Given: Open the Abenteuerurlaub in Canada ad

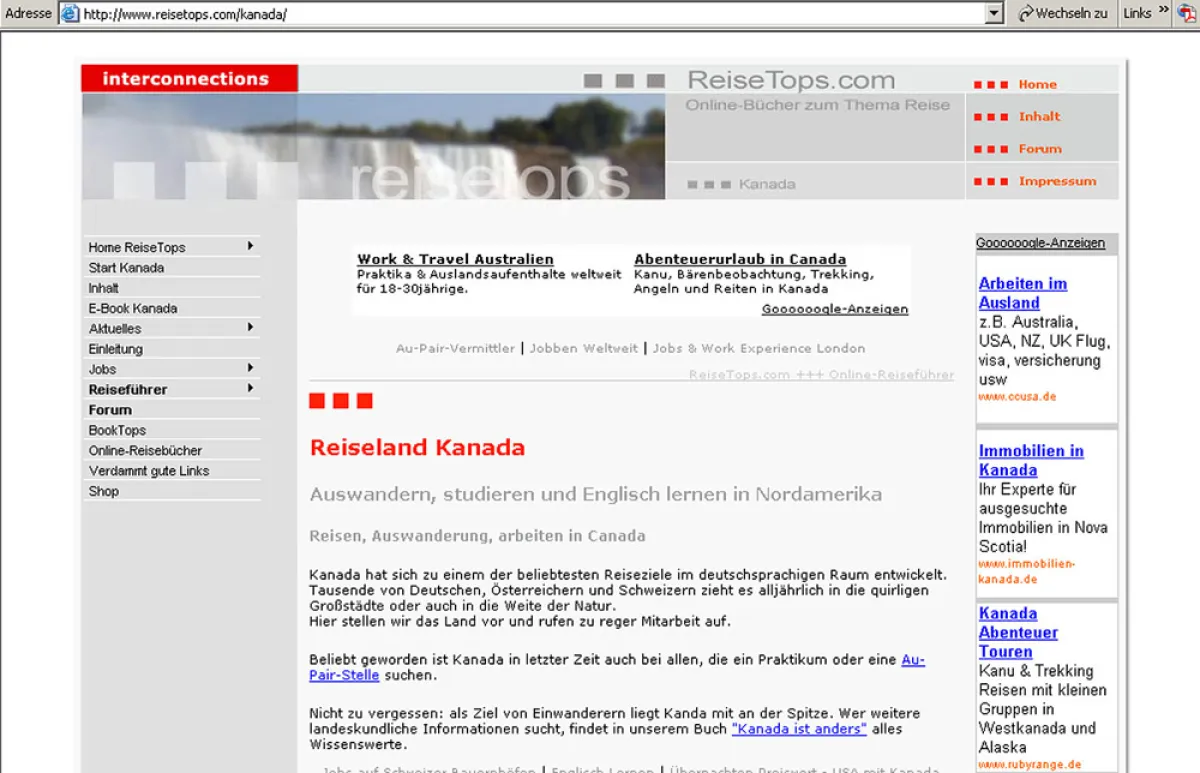Looking at the screenshot, I should pyautogui.click(x=740, y=259).
